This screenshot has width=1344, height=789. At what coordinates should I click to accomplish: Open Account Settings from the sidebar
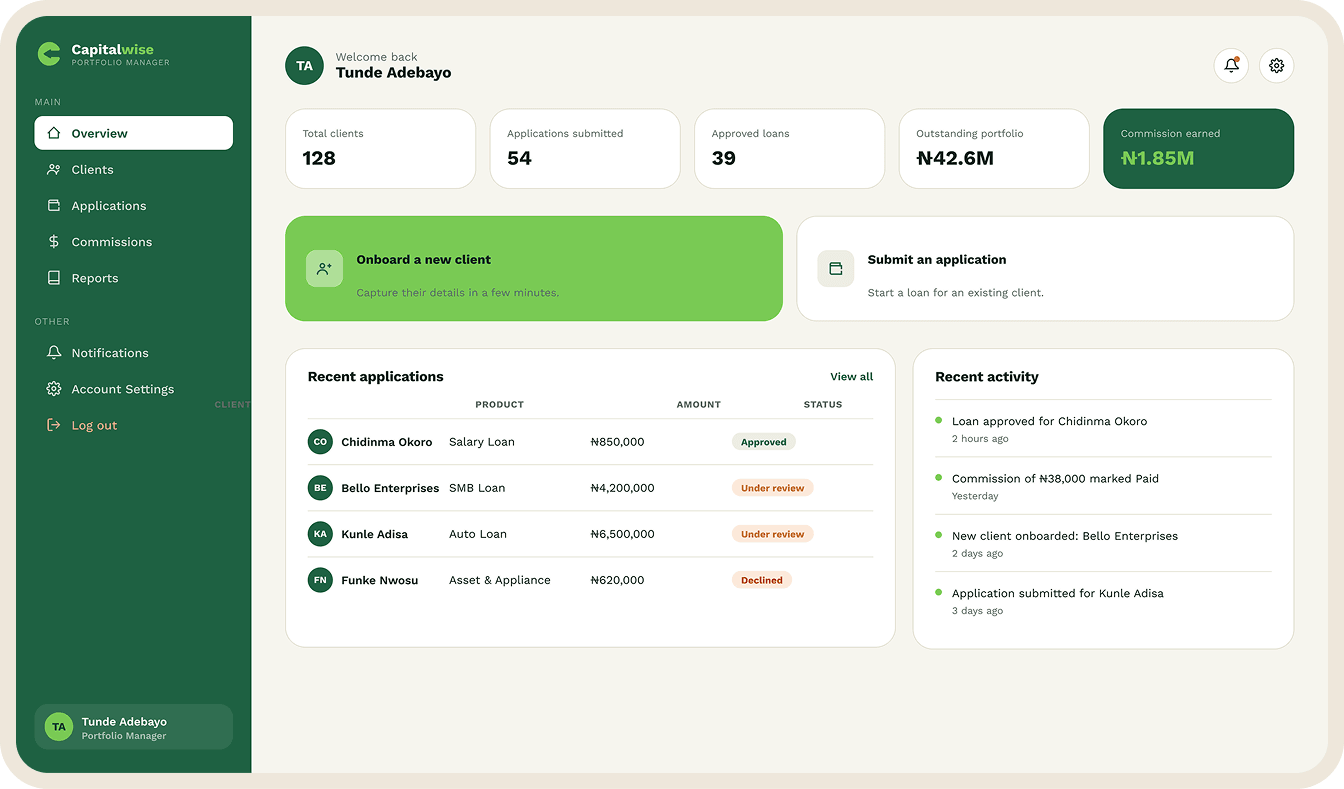(134, 389)
